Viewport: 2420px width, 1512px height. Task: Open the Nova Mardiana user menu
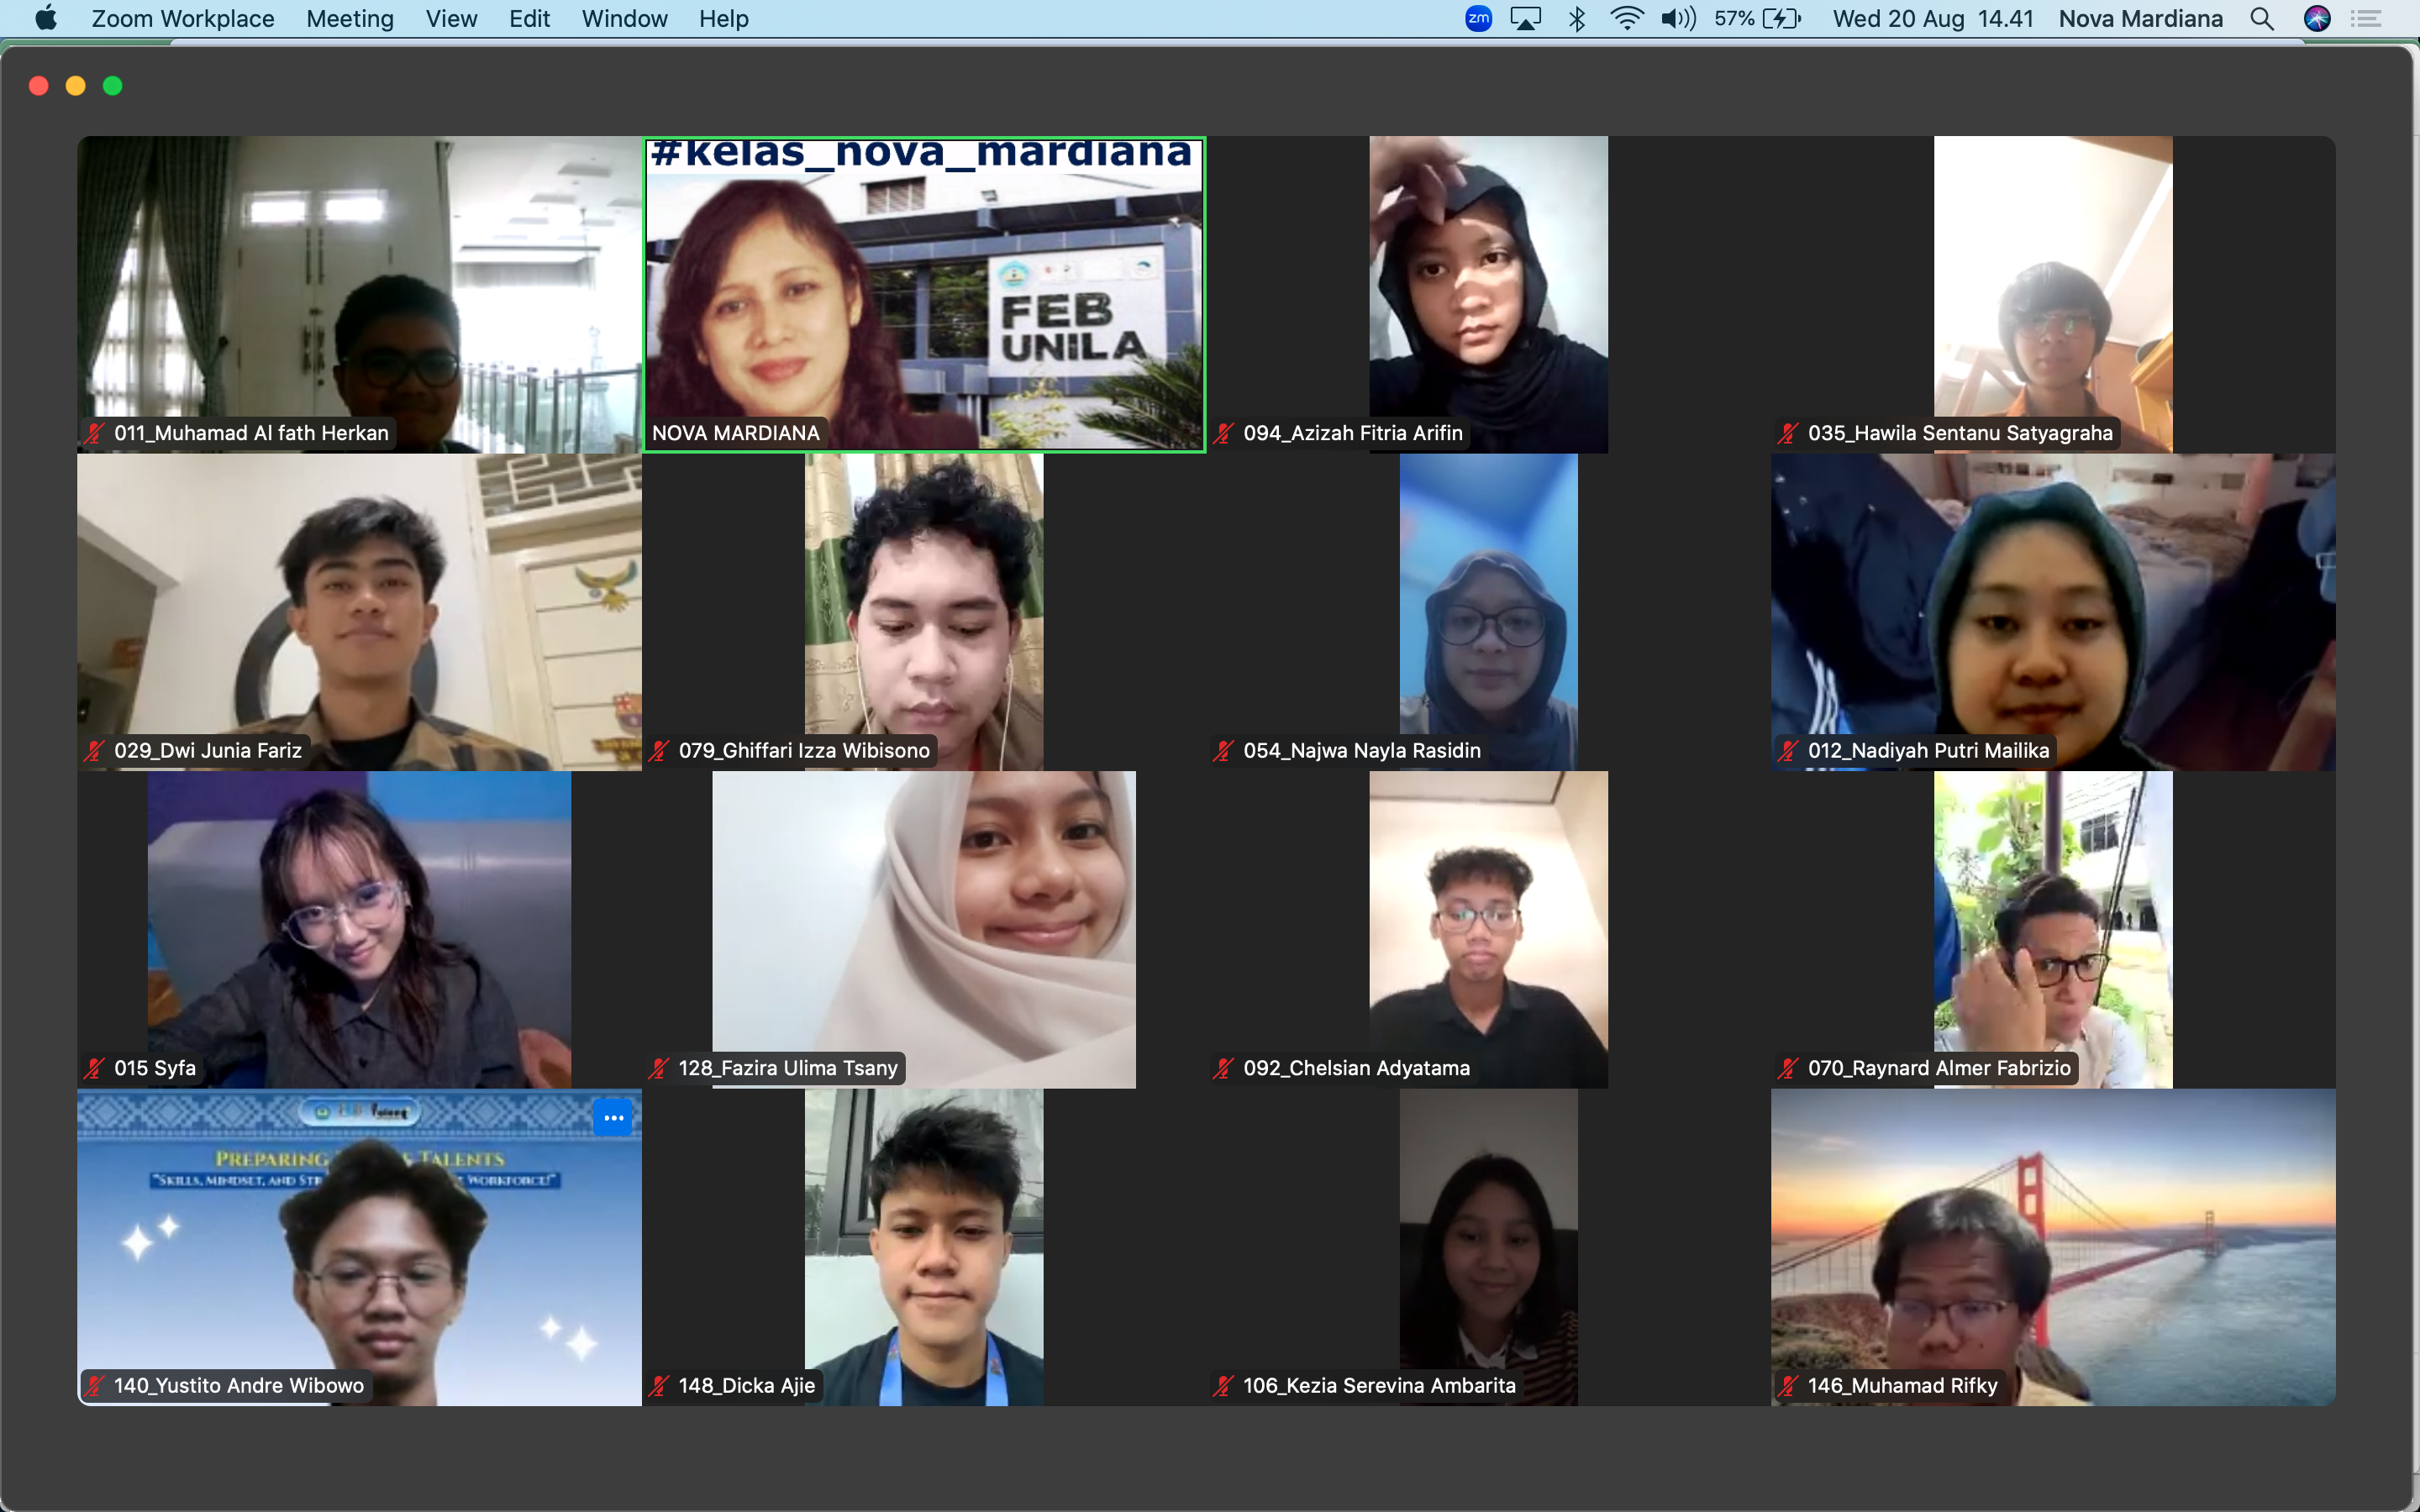2140,19
